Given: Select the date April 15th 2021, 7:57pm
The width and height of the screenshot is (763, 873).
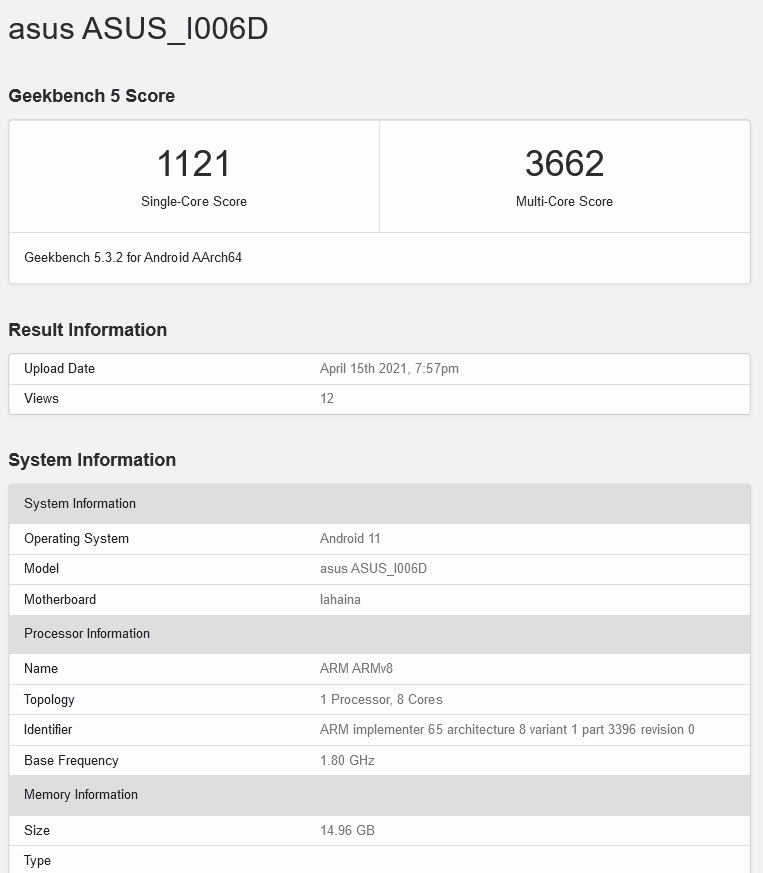Looking at the screenshot, I should click(389, 369).
